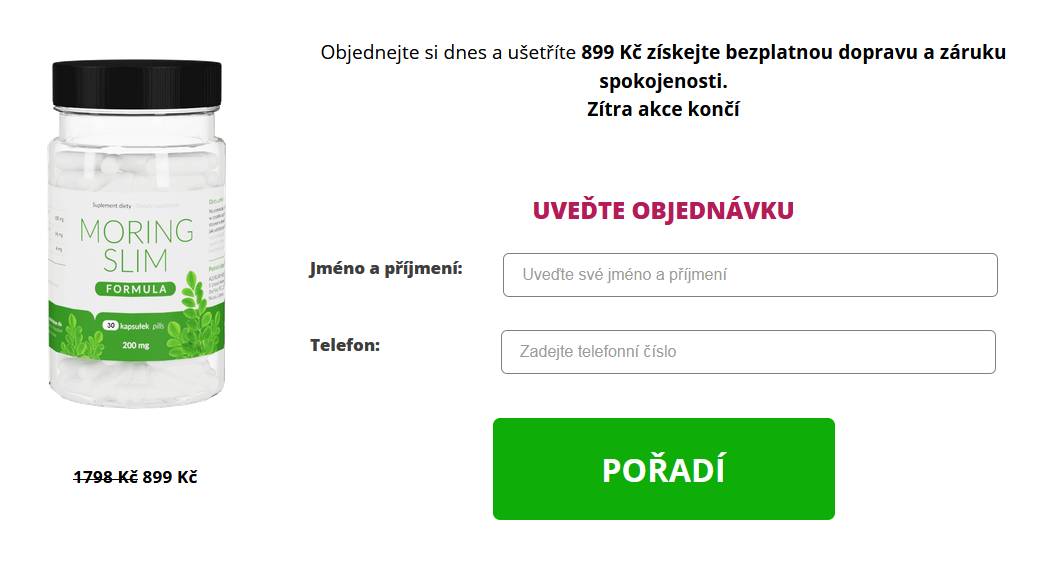Click the bold 899 Kč in headline

[611, 53]
